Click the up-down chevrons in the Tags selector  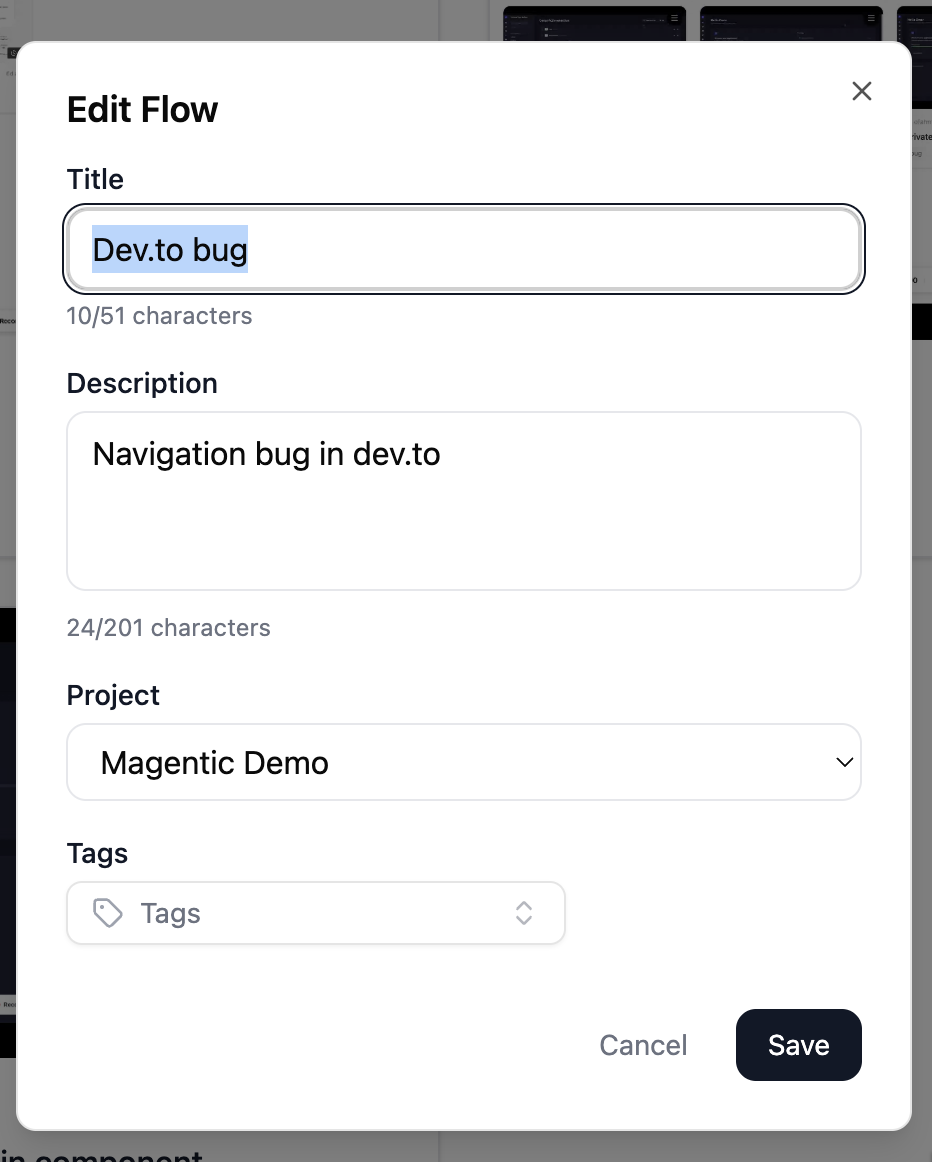coord(524,913)
